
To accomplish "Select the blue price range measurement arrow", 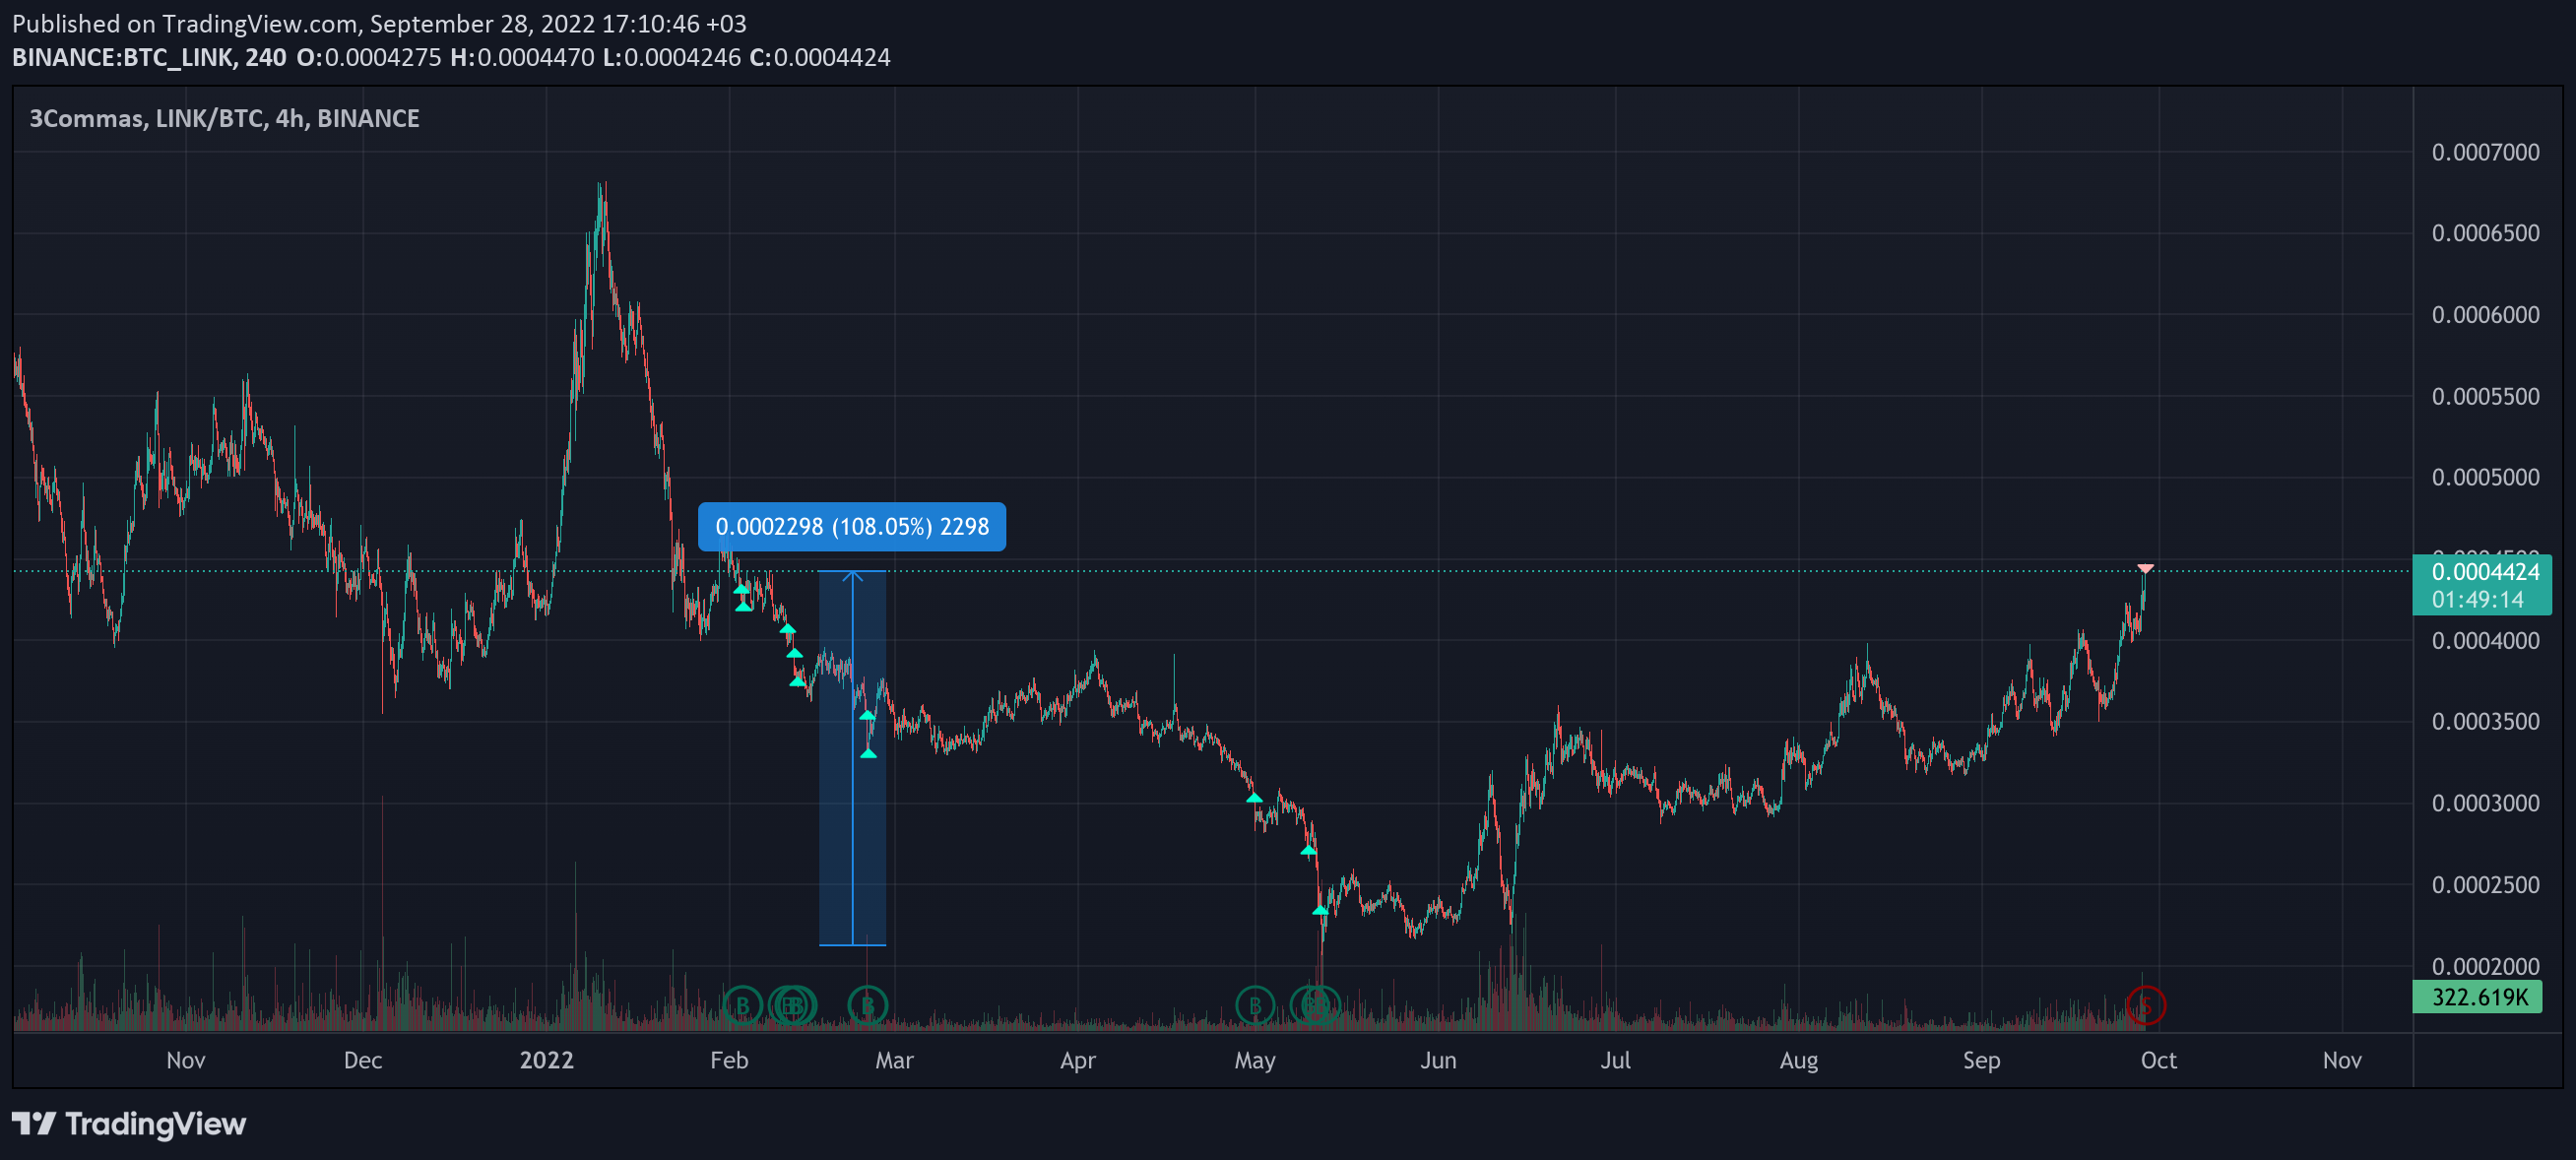I will [x=852, y=757].
